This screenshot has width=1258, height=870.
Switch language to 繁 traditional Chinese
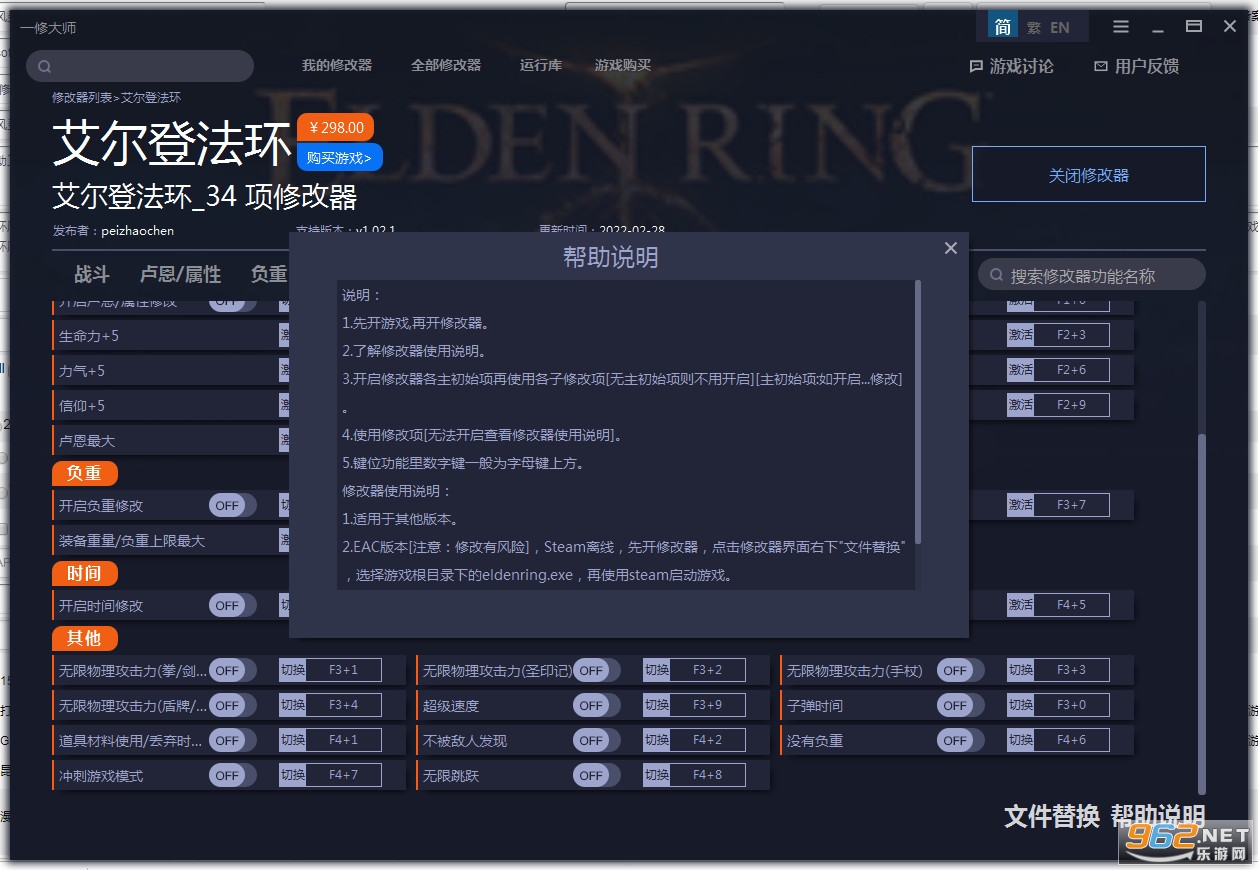point(1034,28)
